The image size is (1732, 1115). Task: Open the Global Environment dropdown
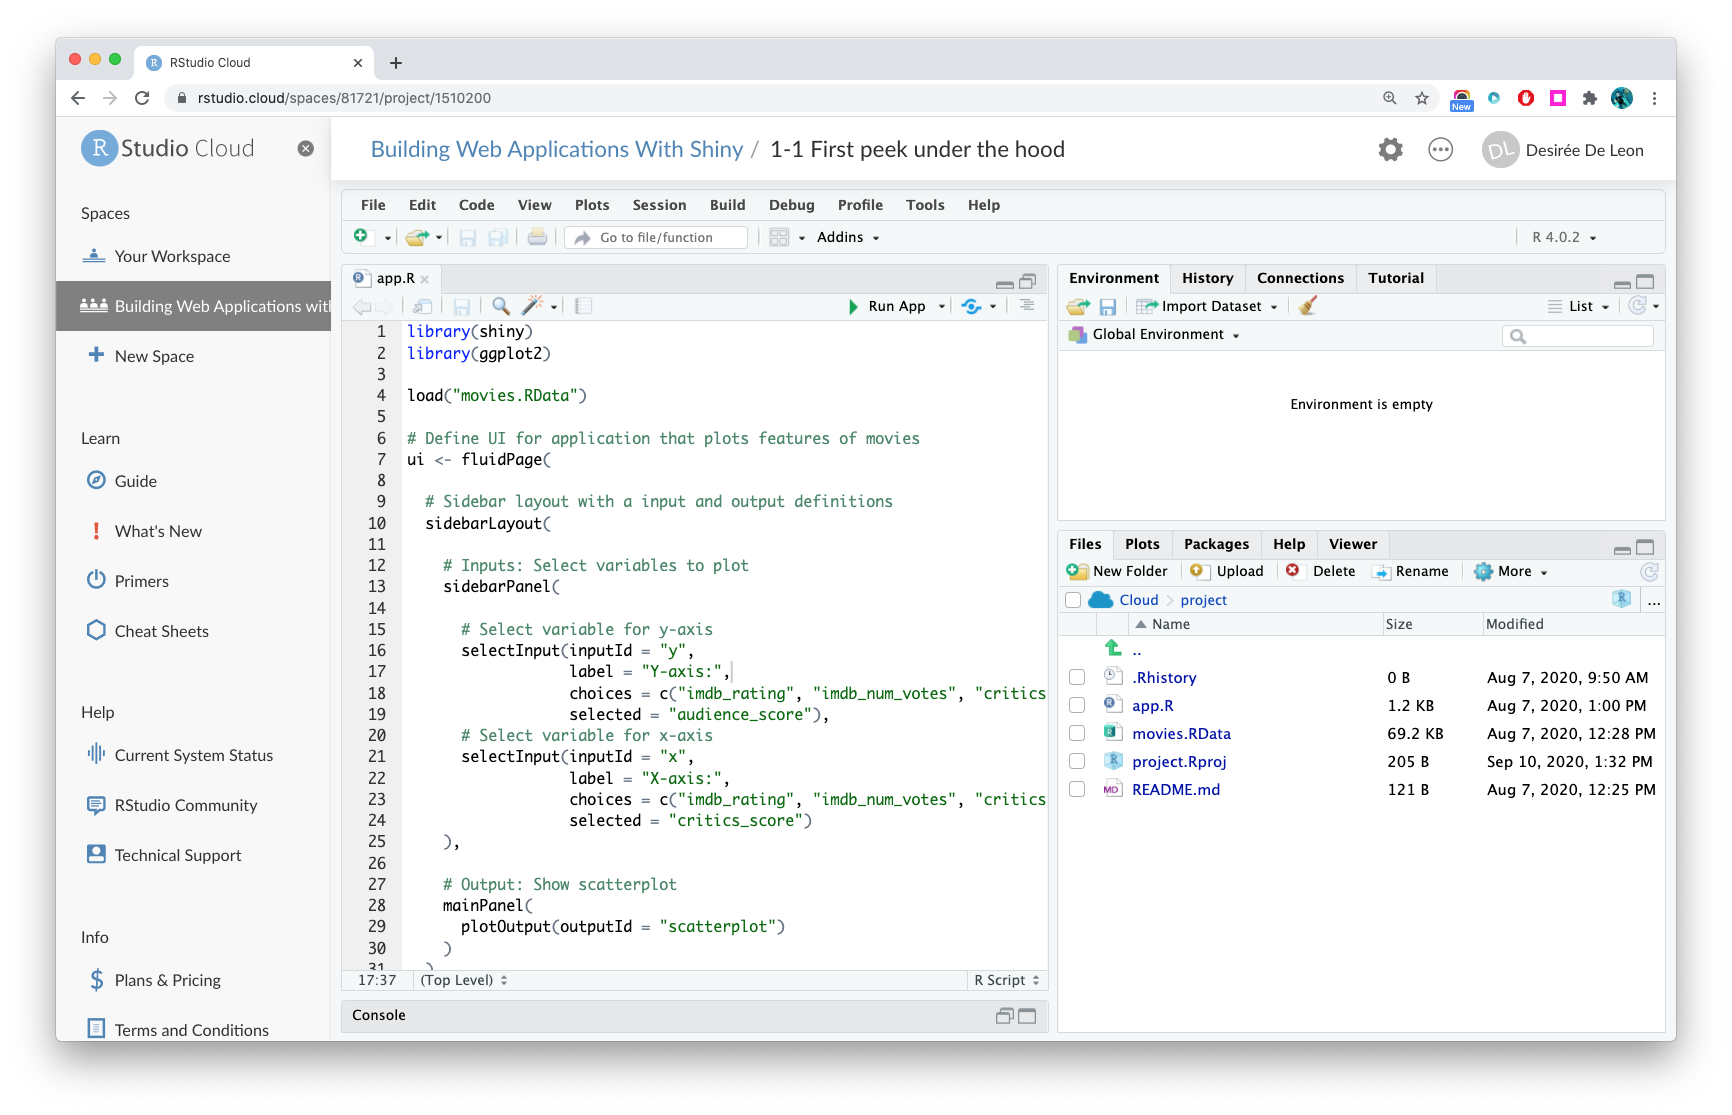[x=1155, y=334]
